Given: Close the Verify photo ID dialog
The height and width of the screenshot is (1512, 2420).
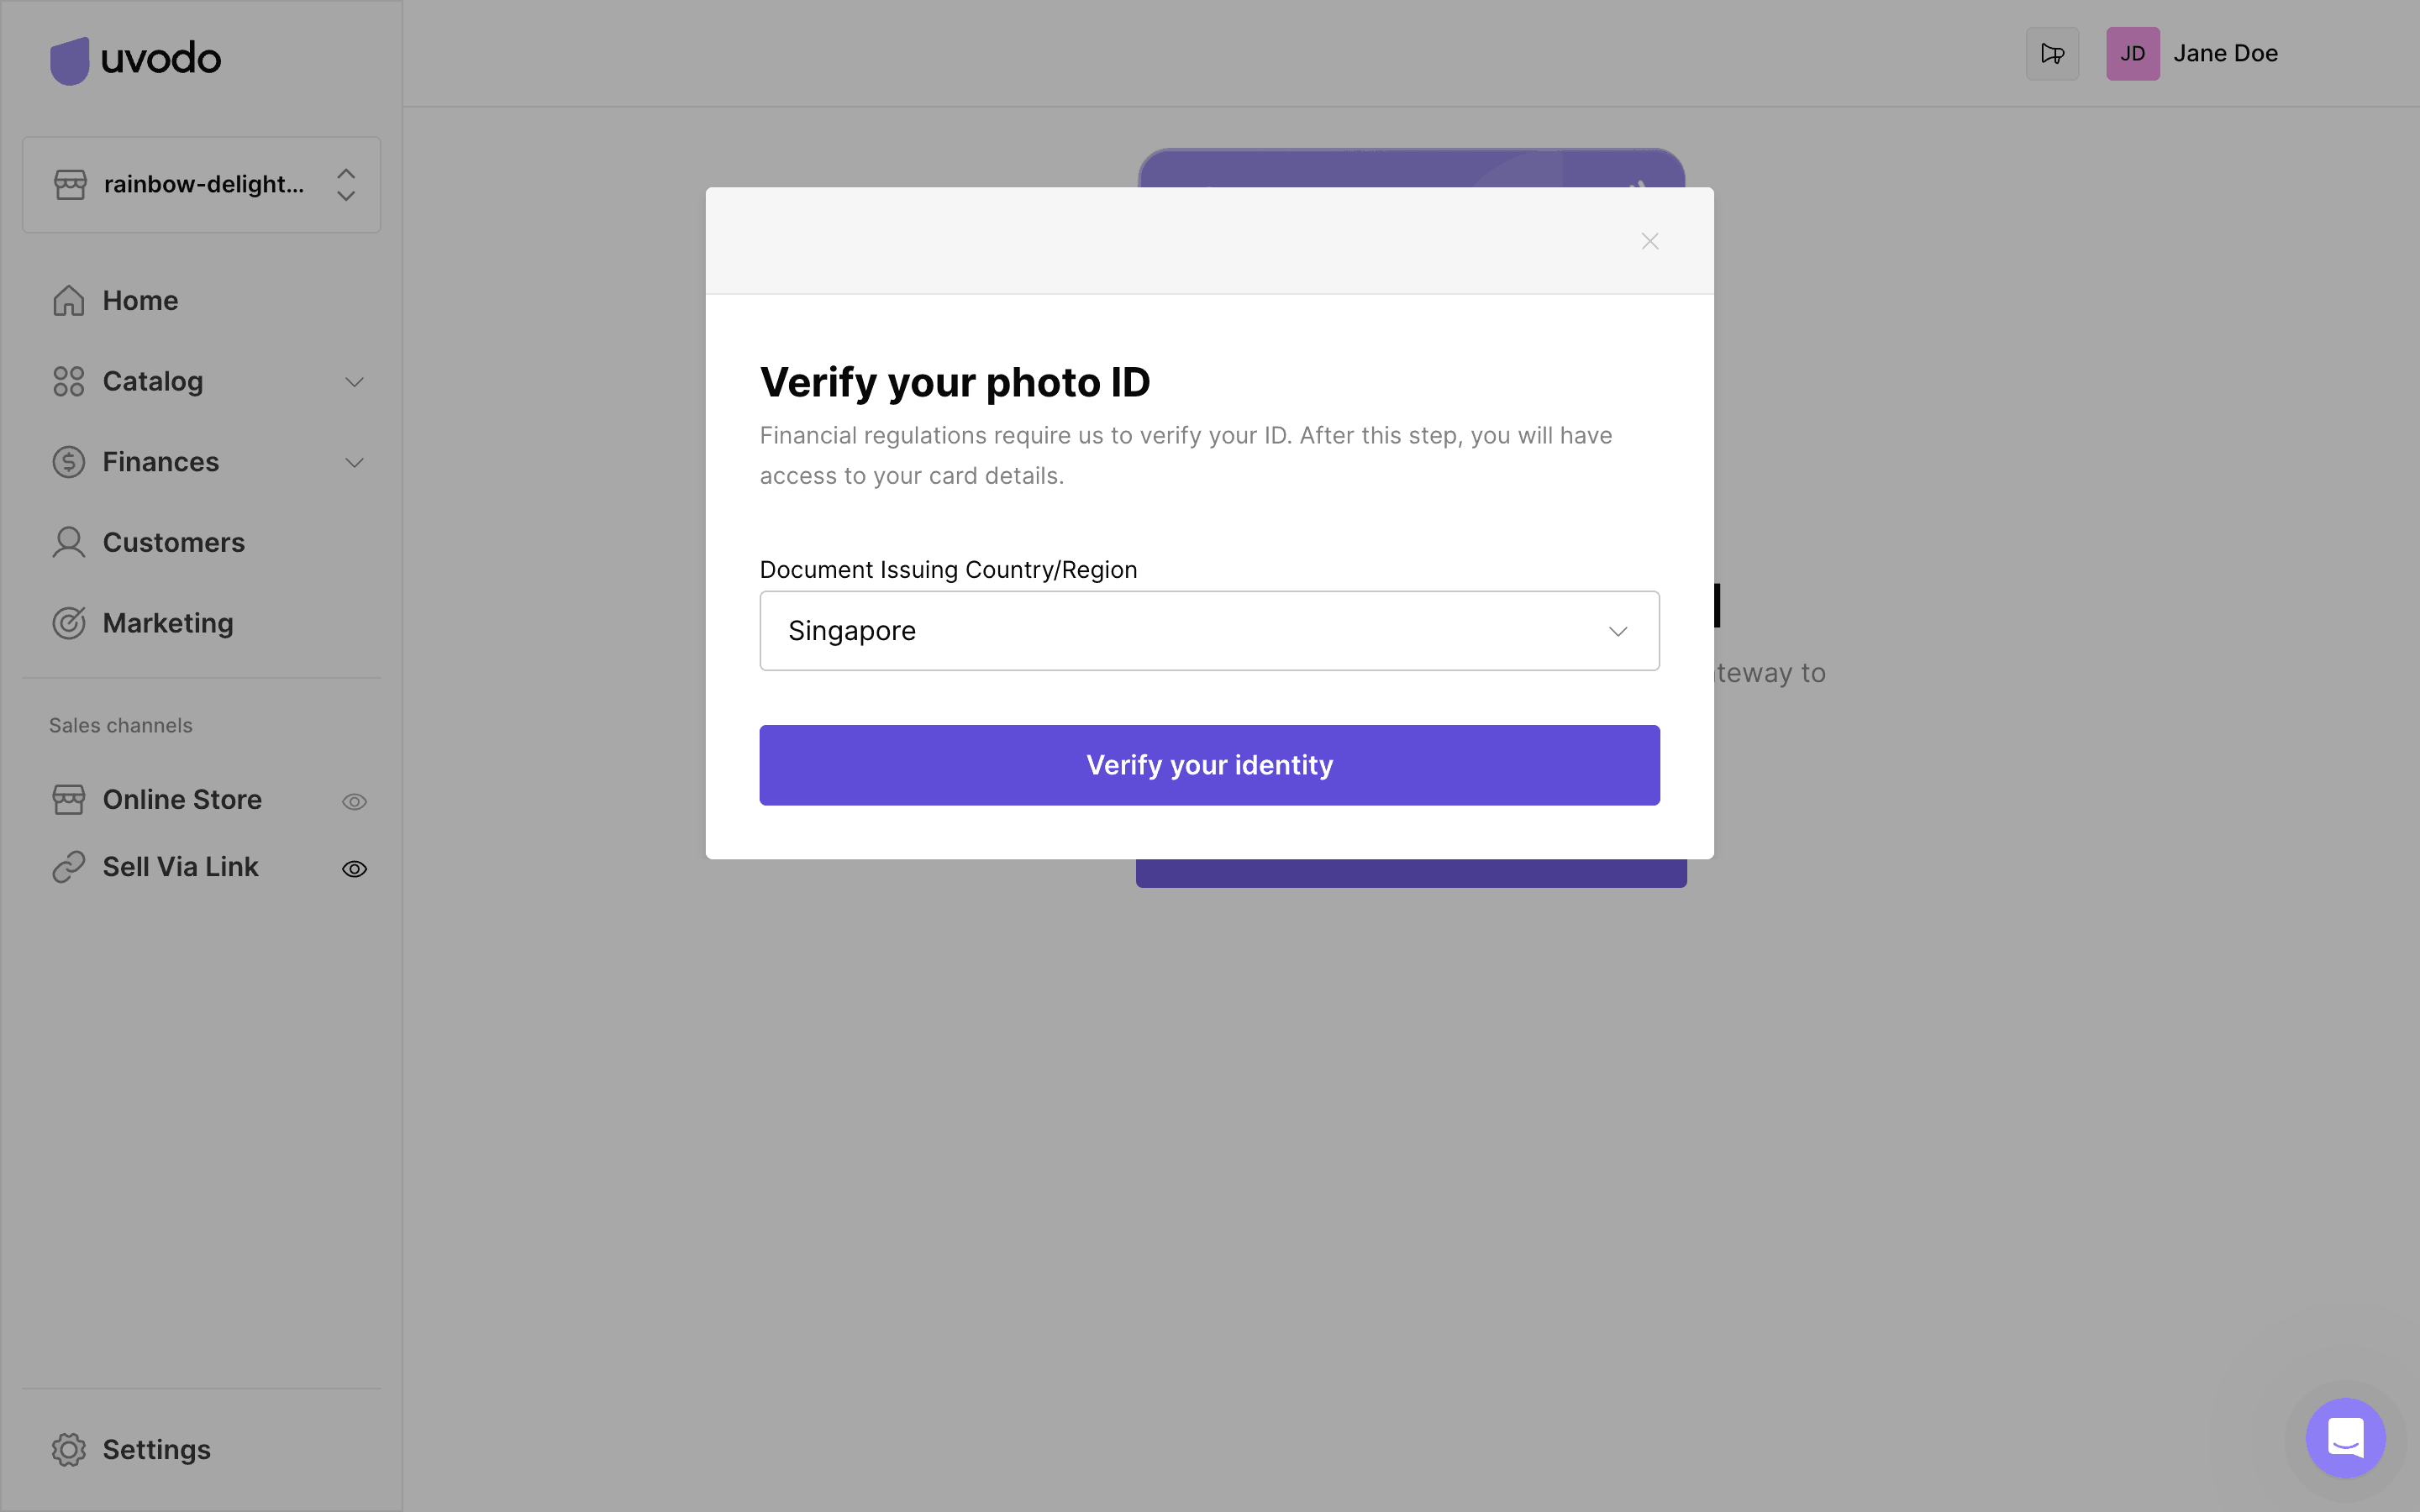Looking at the screenshot, I should [x=1650, y=241].
